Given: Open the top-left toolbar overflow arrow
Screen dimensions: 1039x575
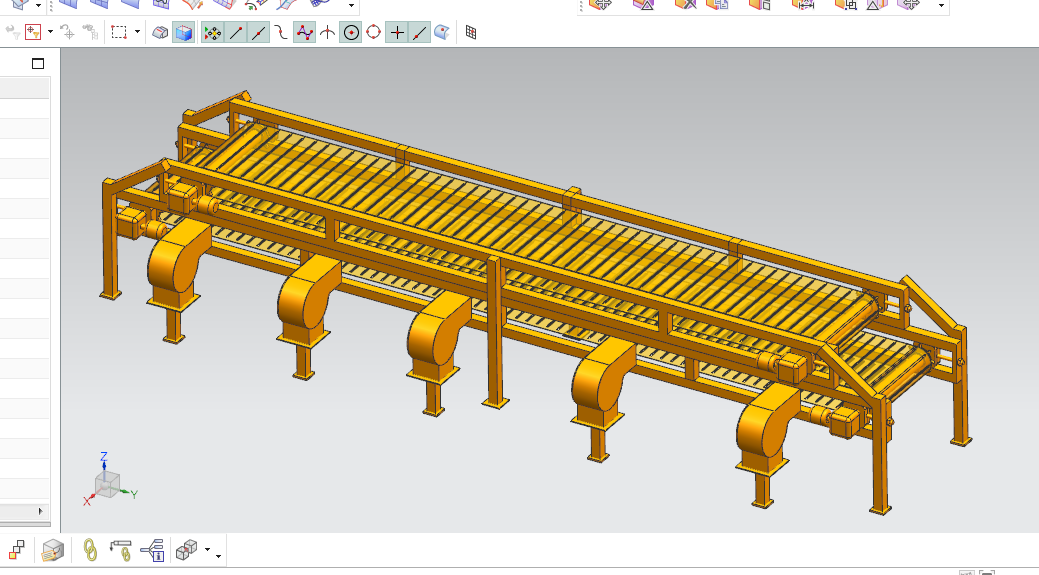Looking at the screenshot, I should coord(351,6).
